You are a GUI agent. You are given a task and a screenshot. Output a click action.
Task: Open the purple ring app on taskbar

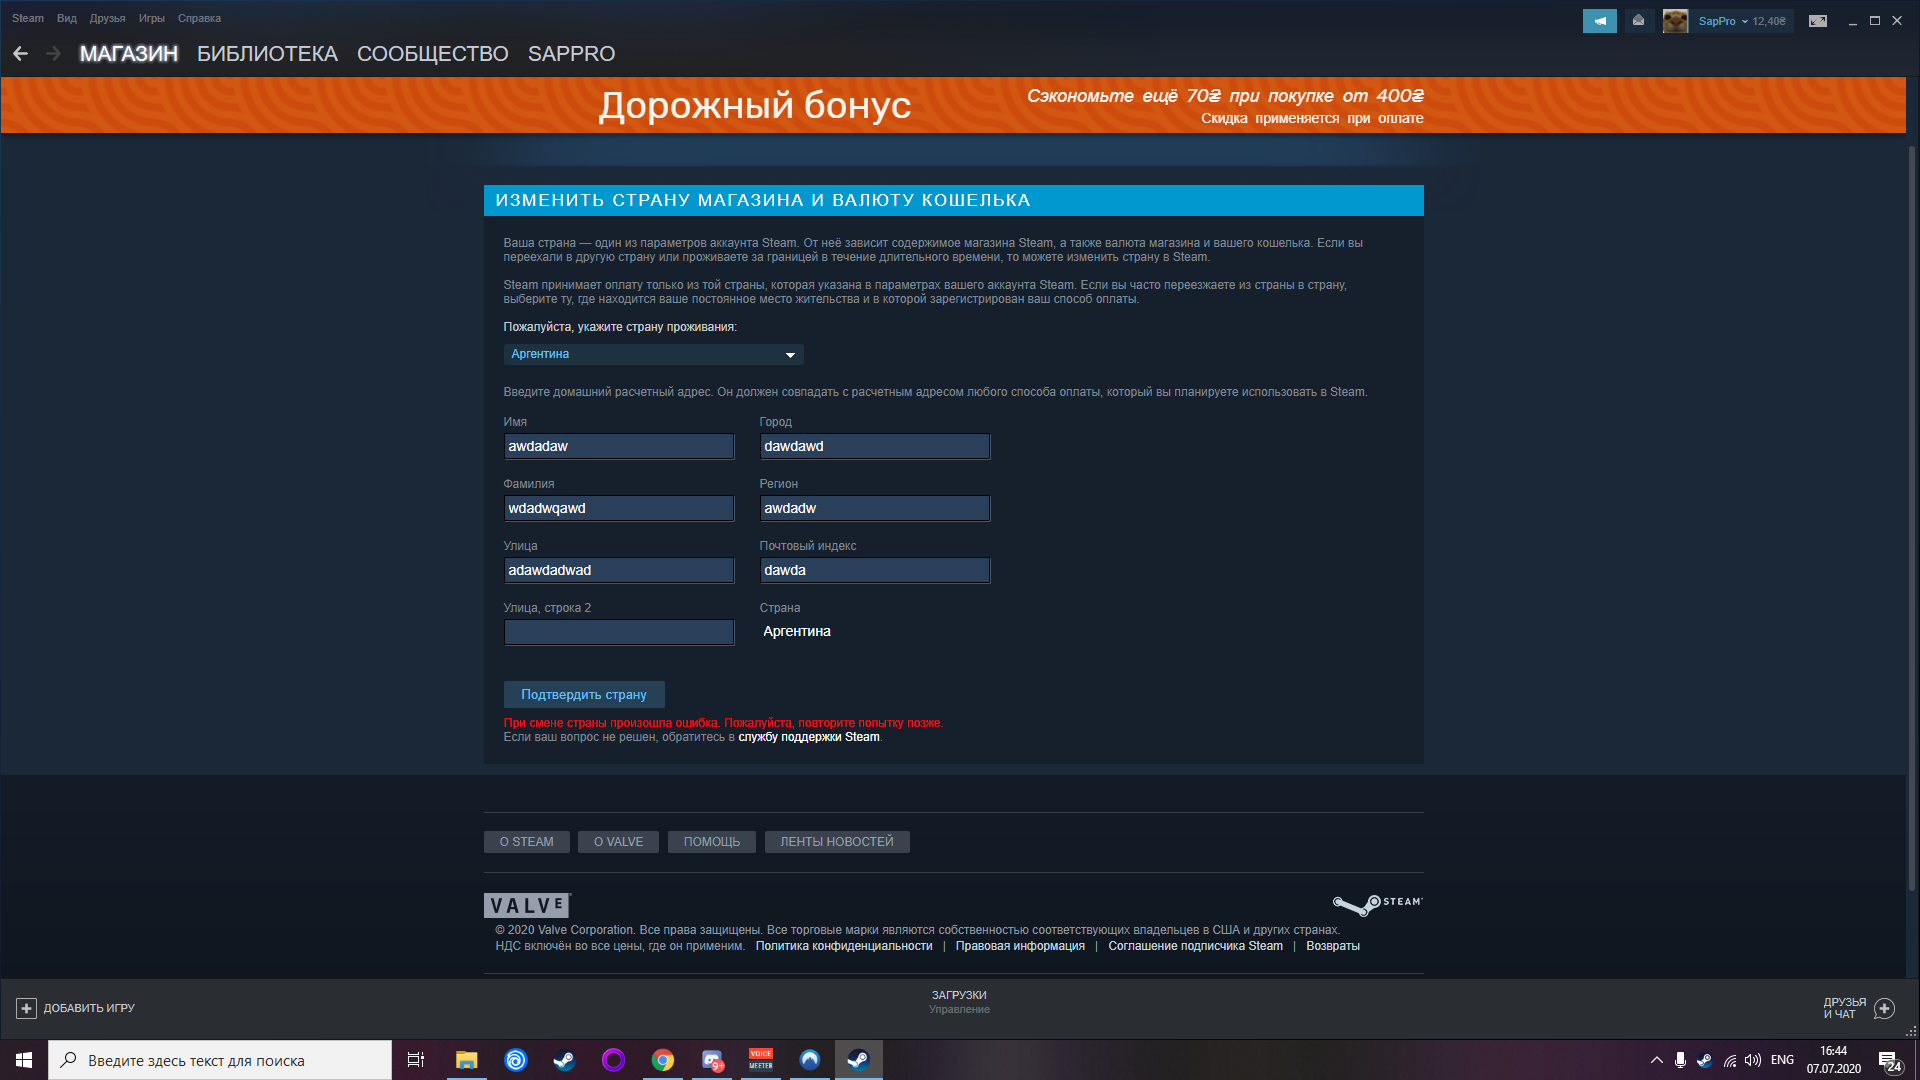coord(613,1060)
